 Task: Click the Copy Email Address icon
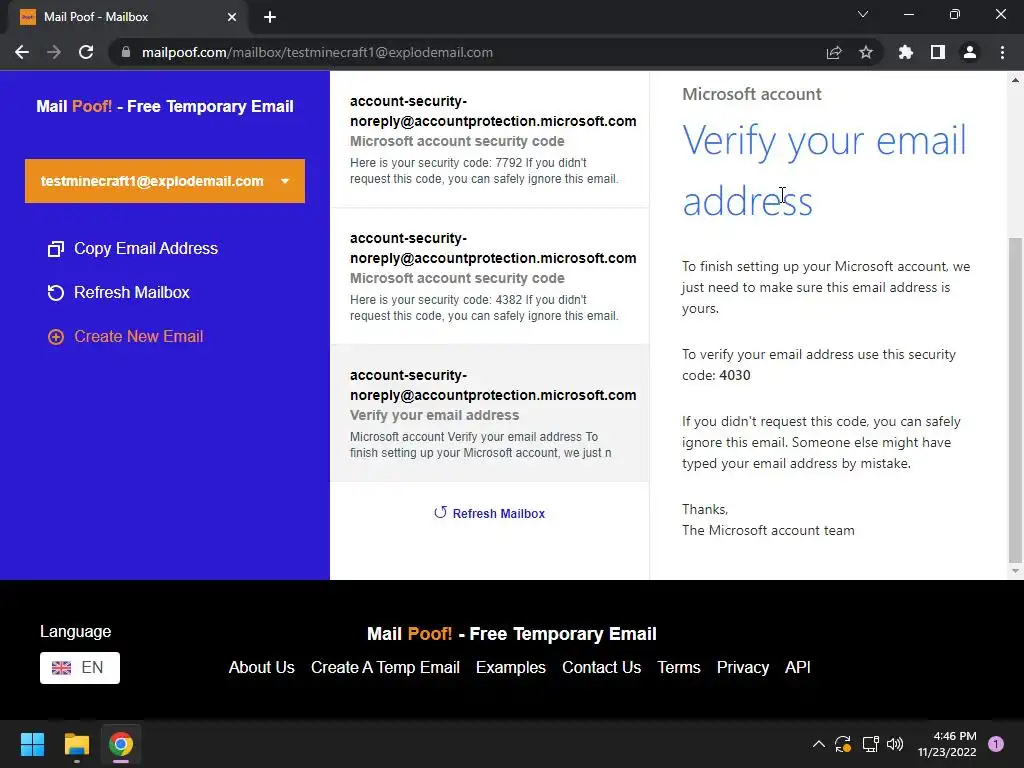(x=56, y=249)
